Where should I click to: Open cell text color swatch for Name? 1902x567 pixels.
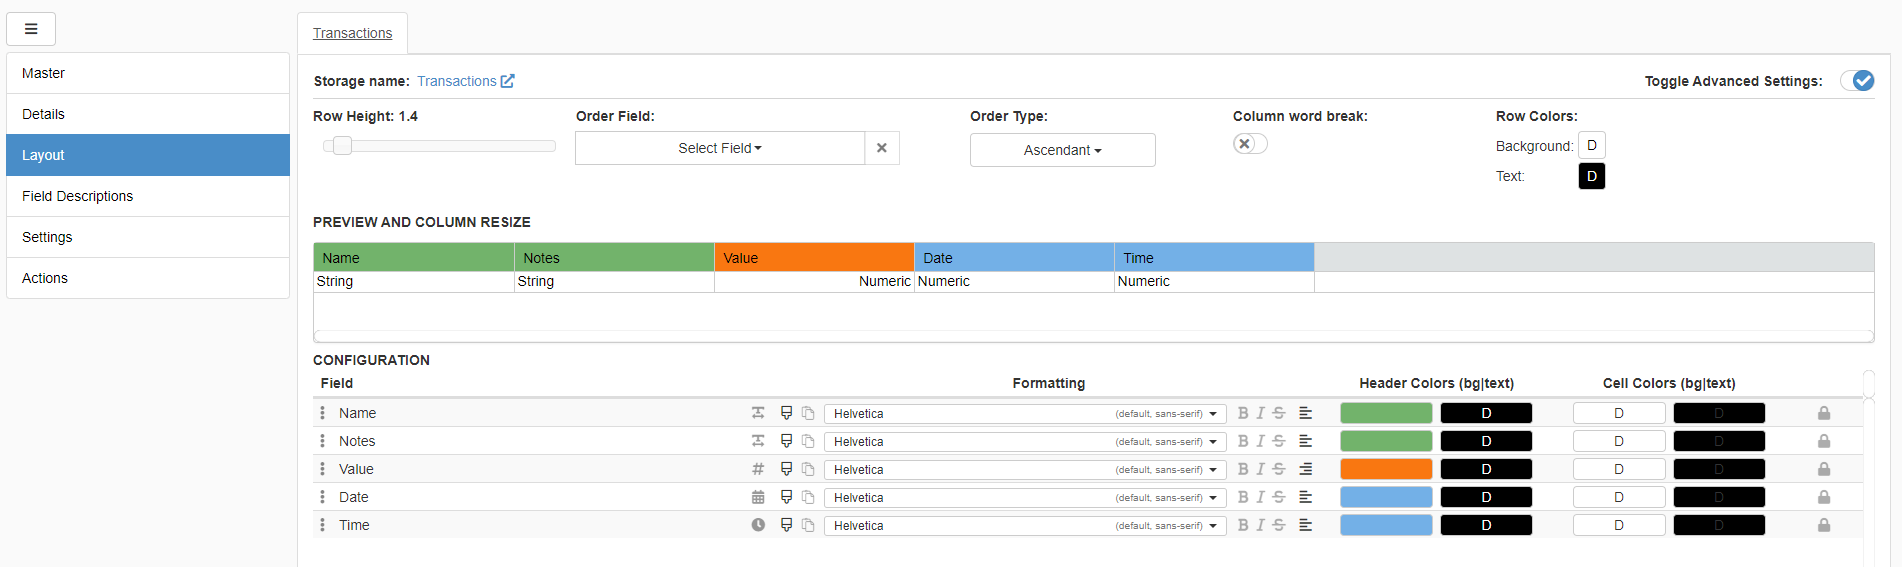tap(1719, 413)
